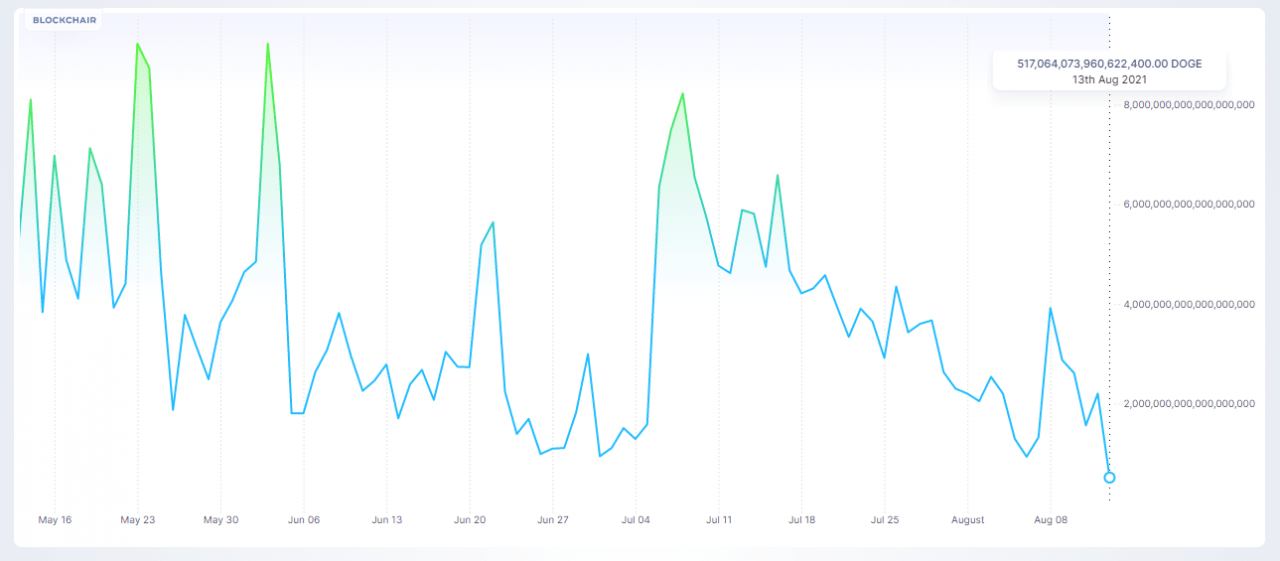Click the Jul 25 date label
Viewport: 1280px width, 561px height.
point(885,520)
